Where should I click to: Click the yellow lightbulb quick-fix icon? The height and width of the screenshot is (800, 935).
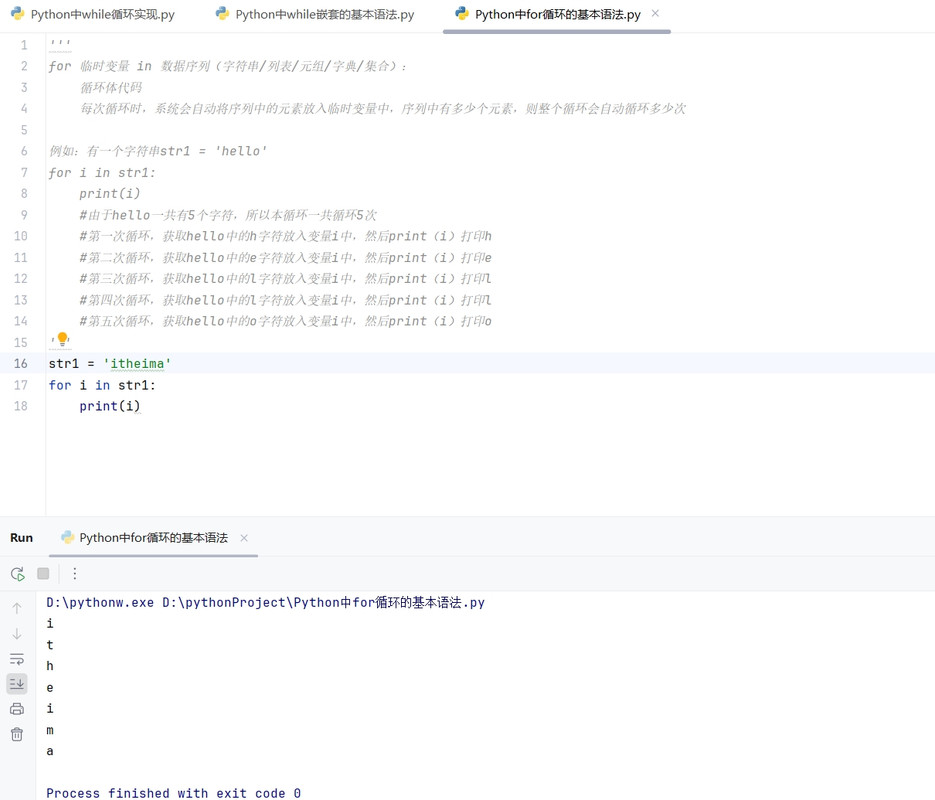tap(63, 339)
